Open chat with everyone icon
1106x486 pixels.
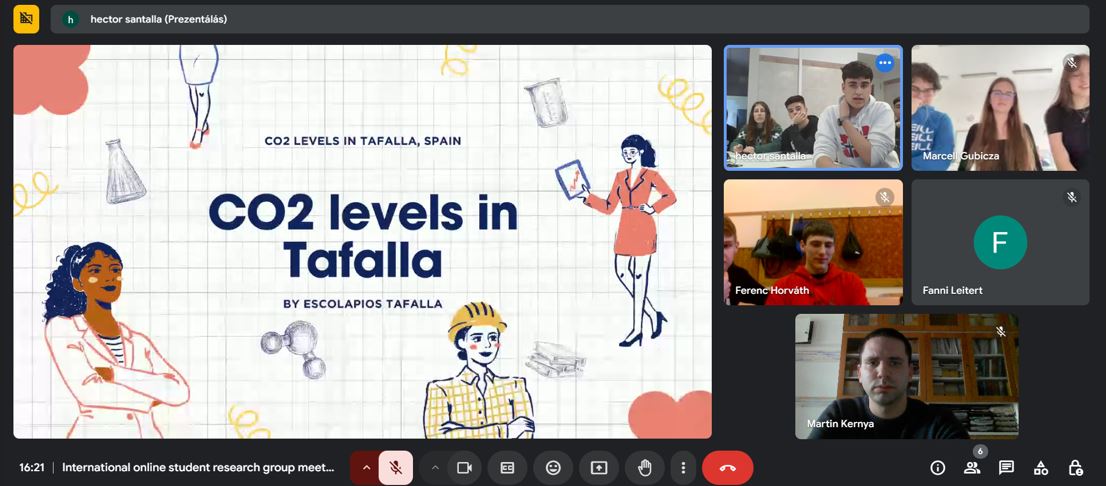[1007, 468]
